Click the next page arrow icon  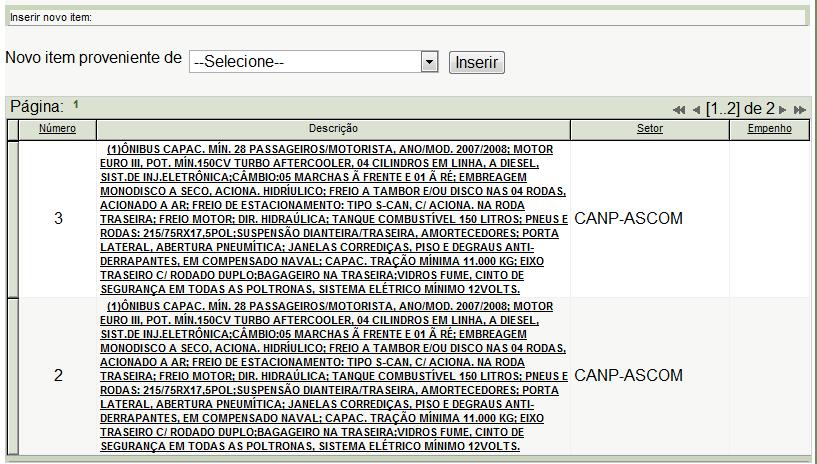click(783, 110)
